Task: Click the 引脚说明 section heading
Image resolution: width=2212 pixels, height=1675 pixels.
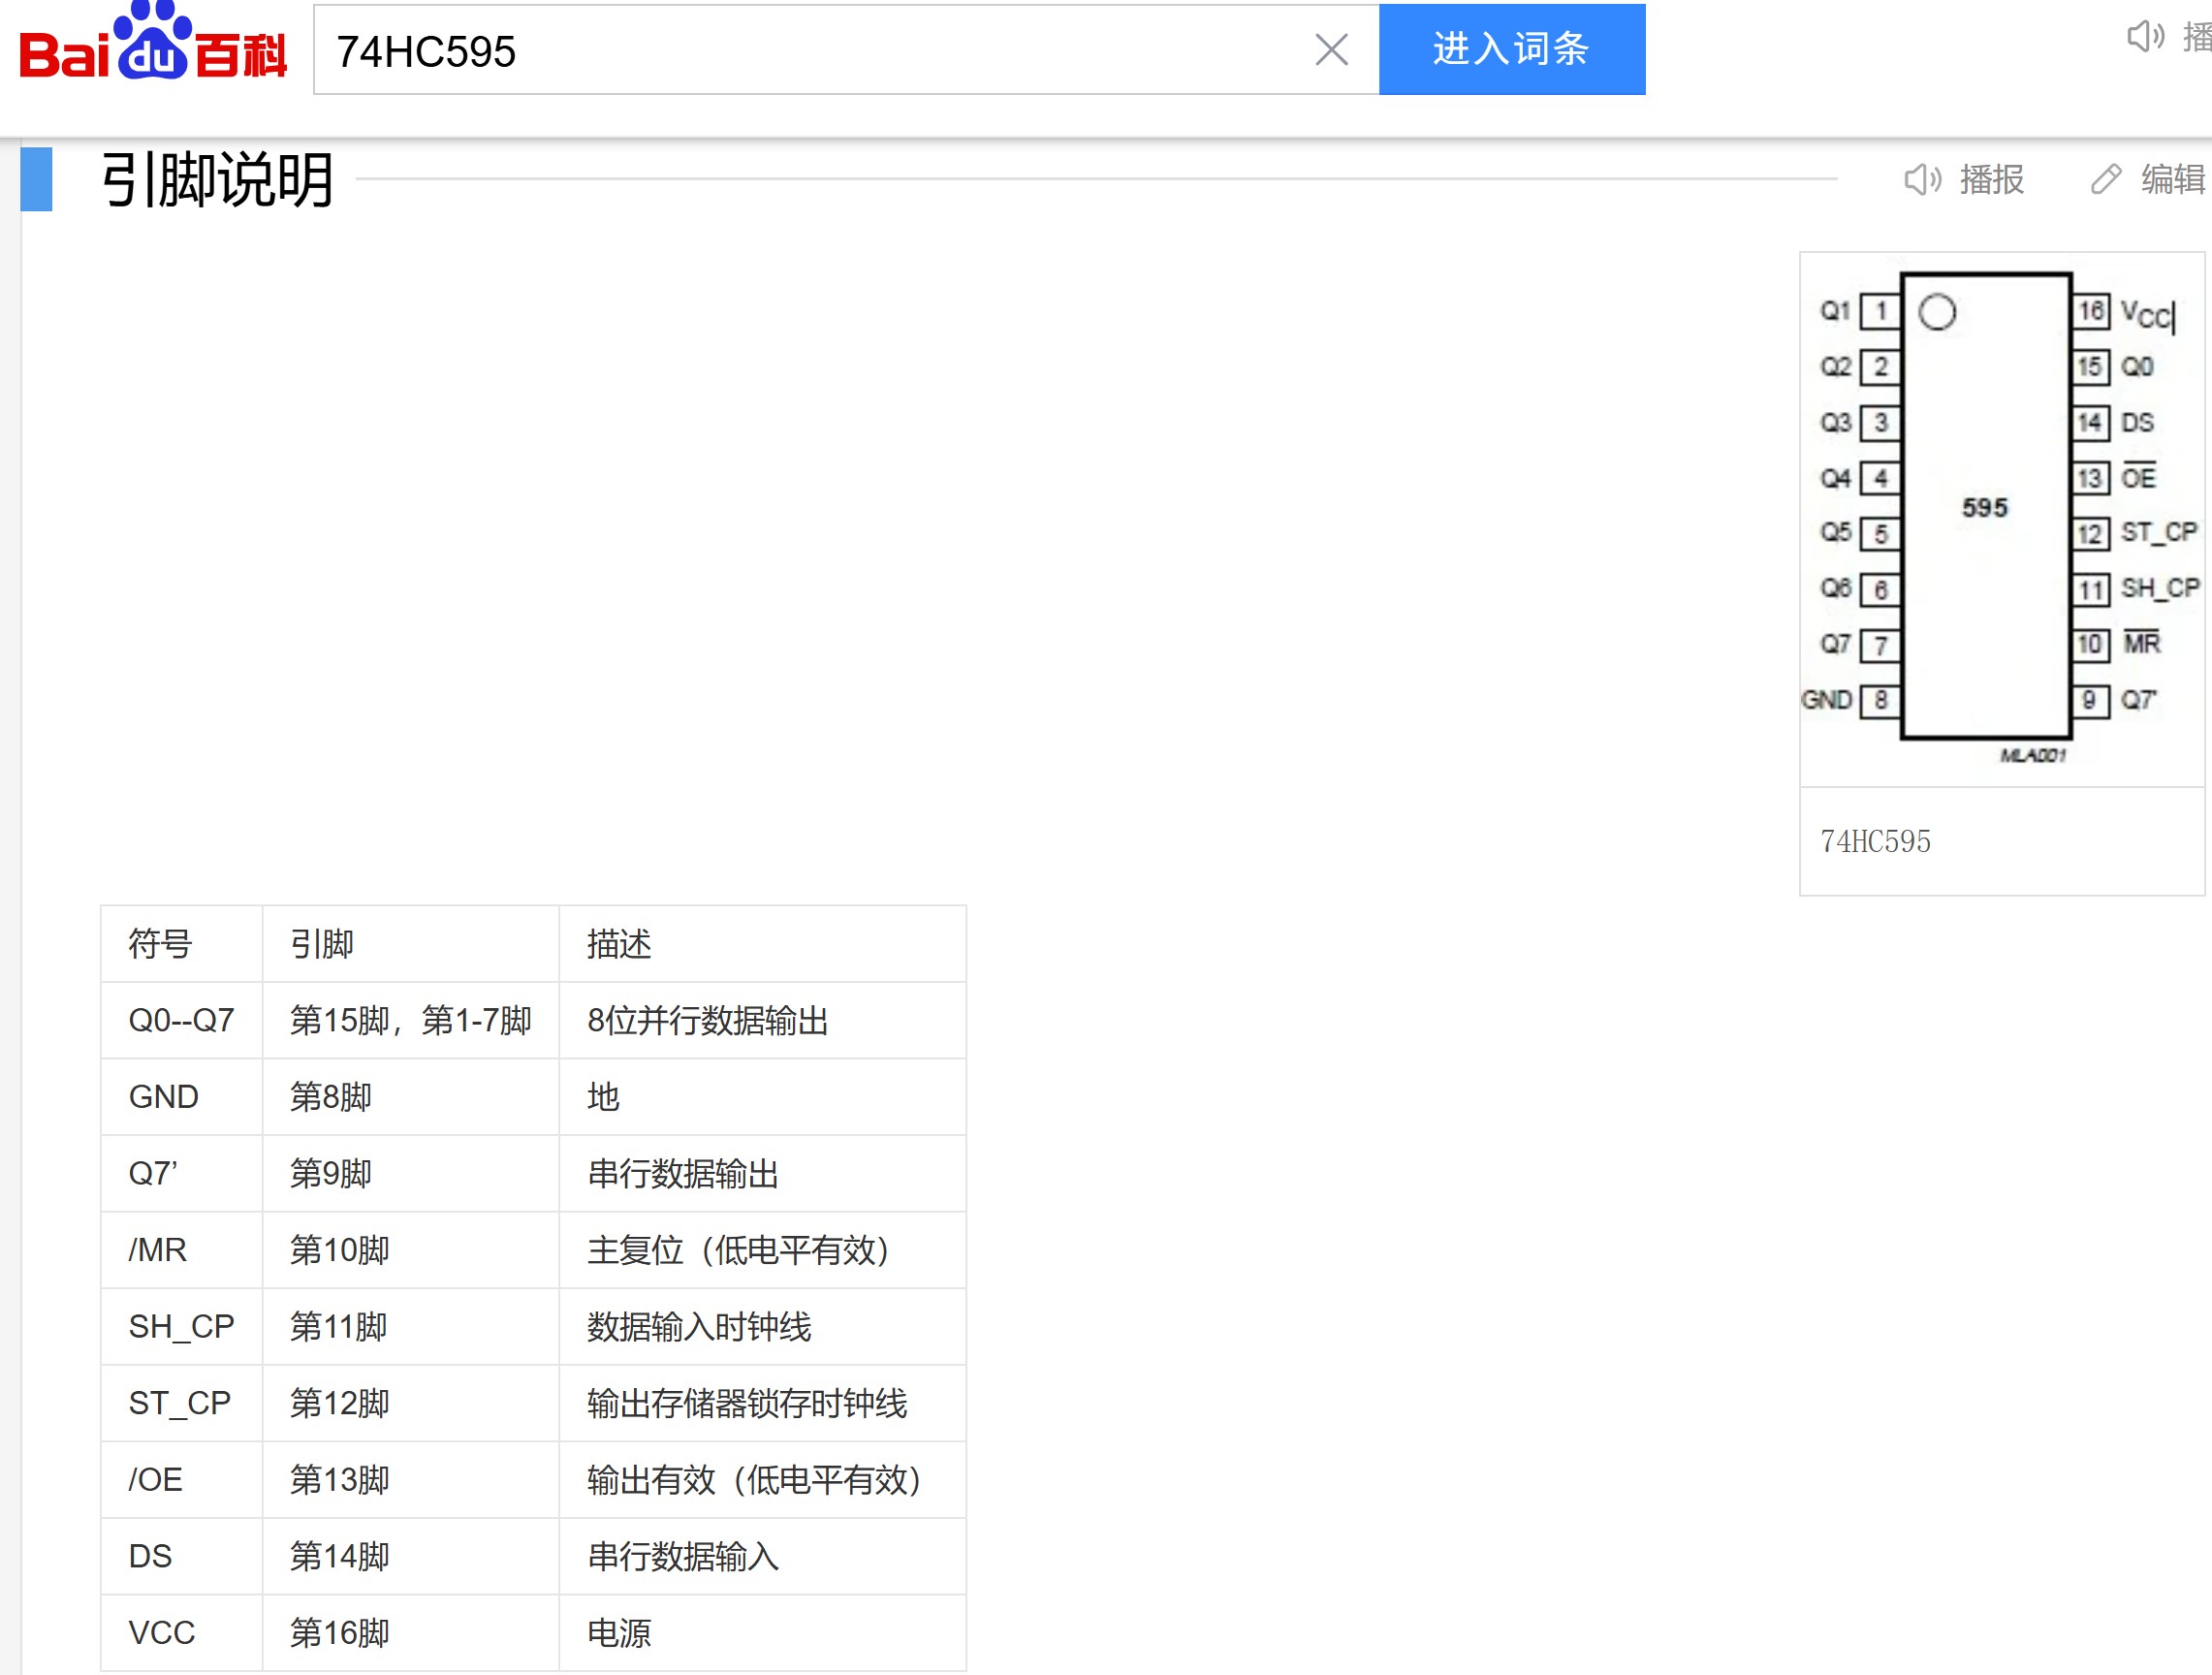Action: click(x=217, y=180)
